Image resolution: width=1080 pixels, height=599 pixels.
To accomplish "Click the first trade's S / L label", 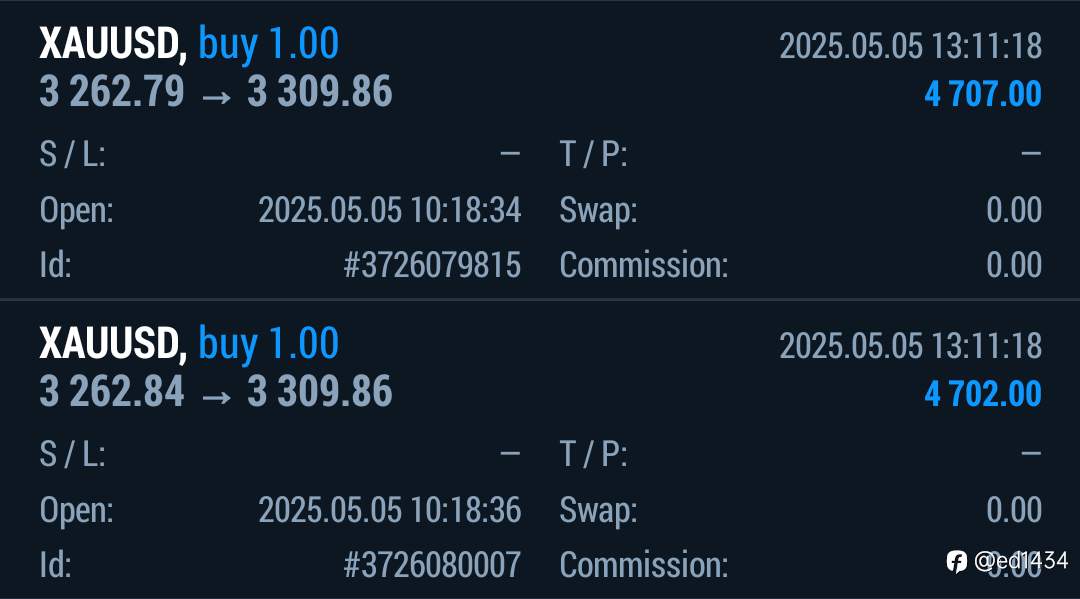I will (72, 154).
